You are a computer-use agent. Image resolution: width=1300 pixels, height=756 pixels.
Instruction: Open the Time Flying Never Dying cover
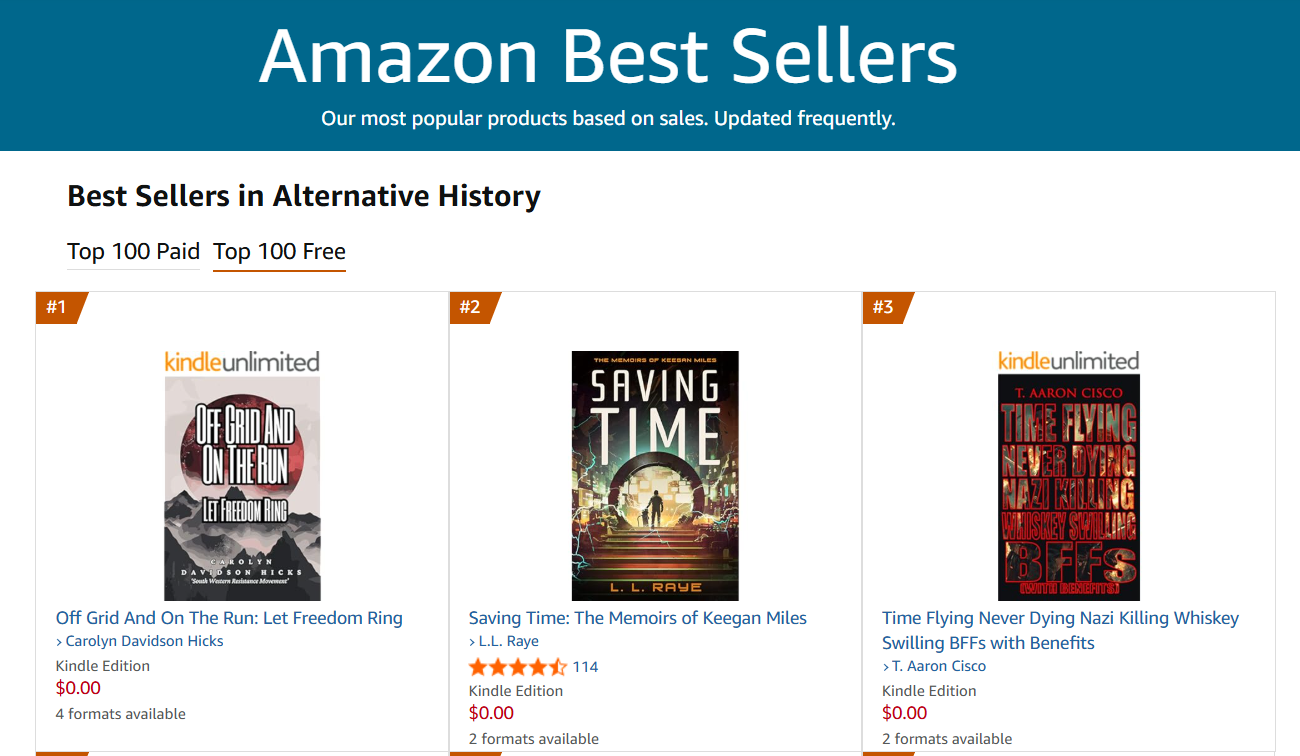coord(1068,488)
